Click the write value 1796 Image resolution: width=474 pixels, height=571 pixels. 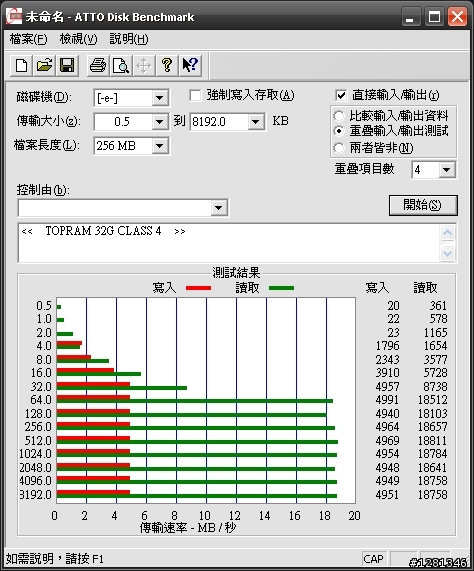coord(388,346)
